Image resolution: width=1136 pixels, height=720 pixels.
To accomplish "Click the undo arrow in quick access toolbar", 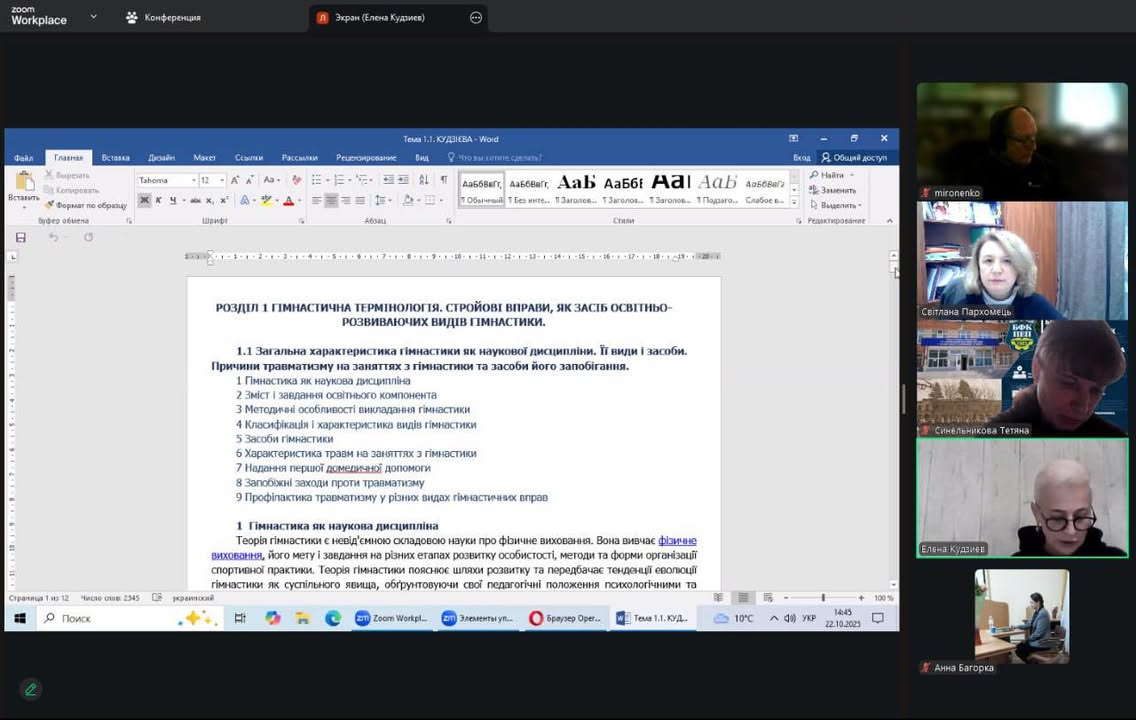I will (x=53, y=237).
